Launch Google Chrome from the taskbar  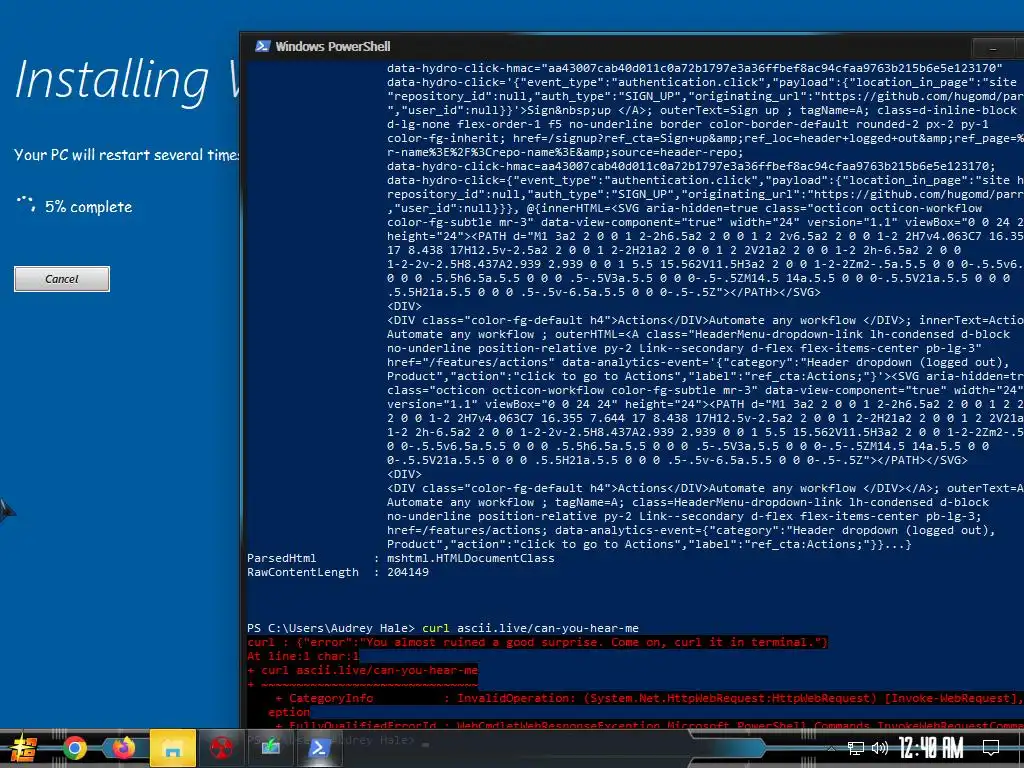click(75, 748)
